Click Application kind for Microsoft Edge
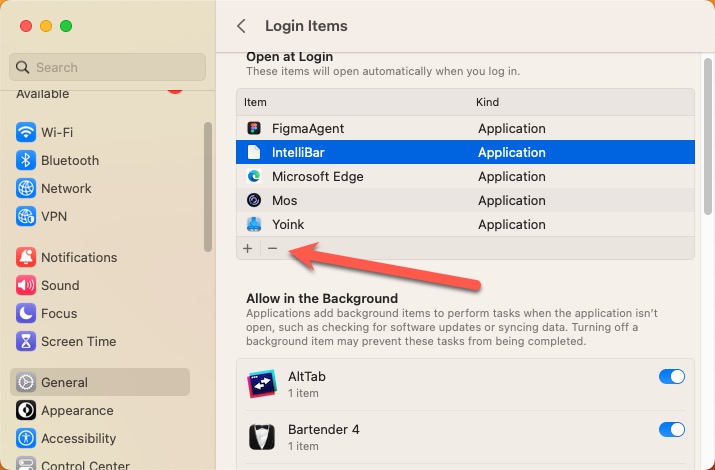The image size is (715, 470). point(512,176)
